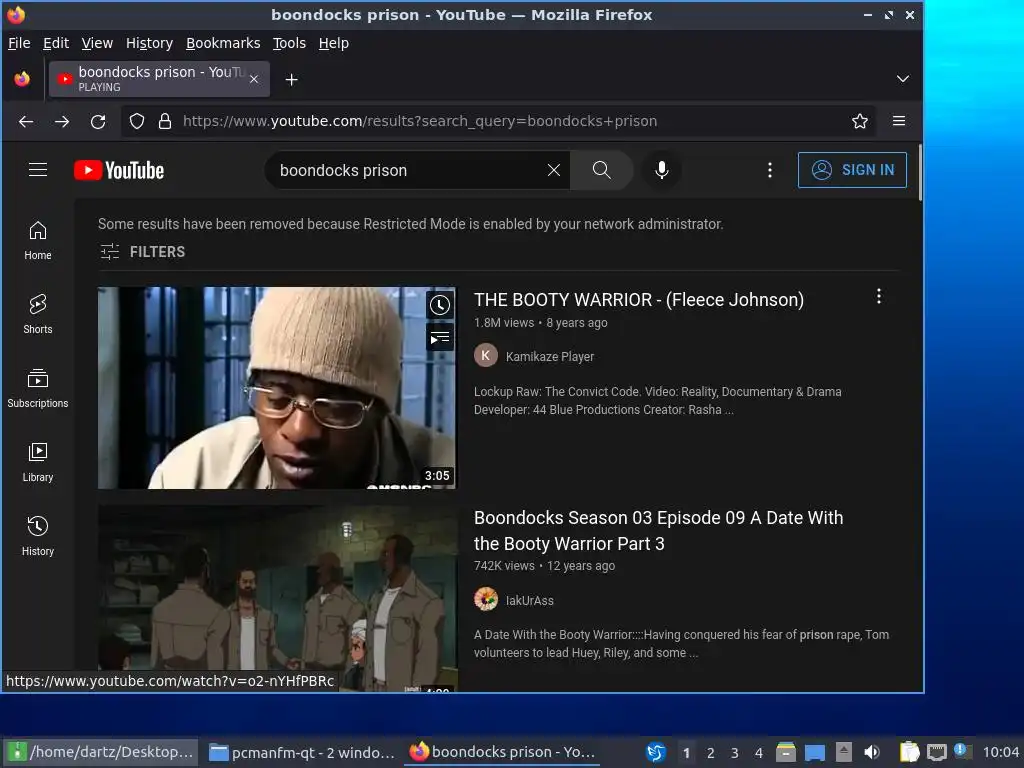Open File menu
The height and width of the screenshot is (768, 1024).
click(x=19, y=43)
